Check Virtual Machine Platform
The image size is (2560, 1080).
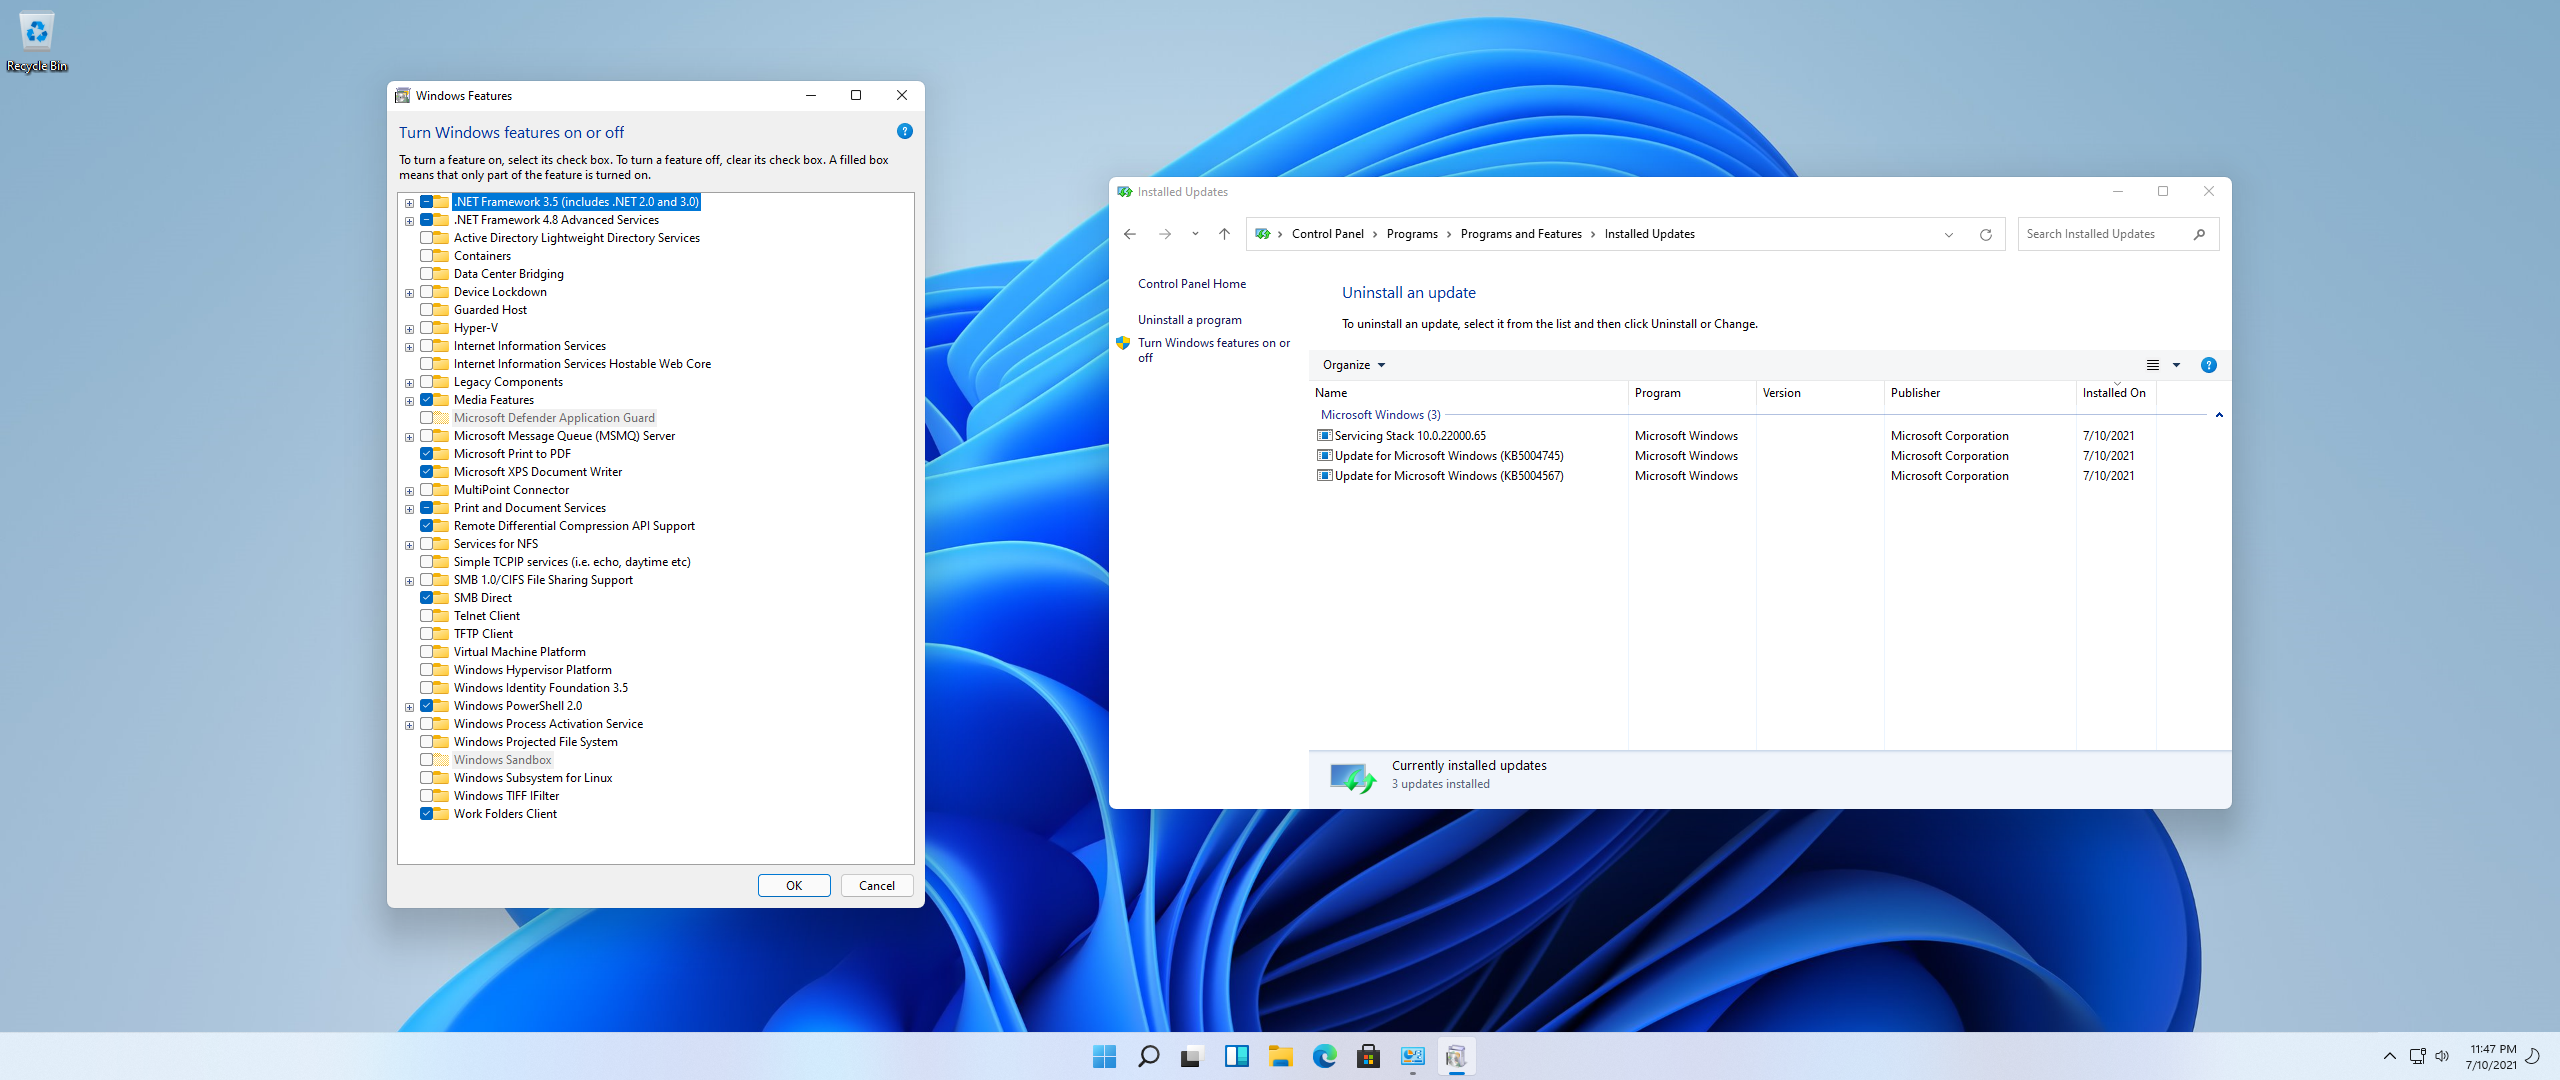pos(427,652)
